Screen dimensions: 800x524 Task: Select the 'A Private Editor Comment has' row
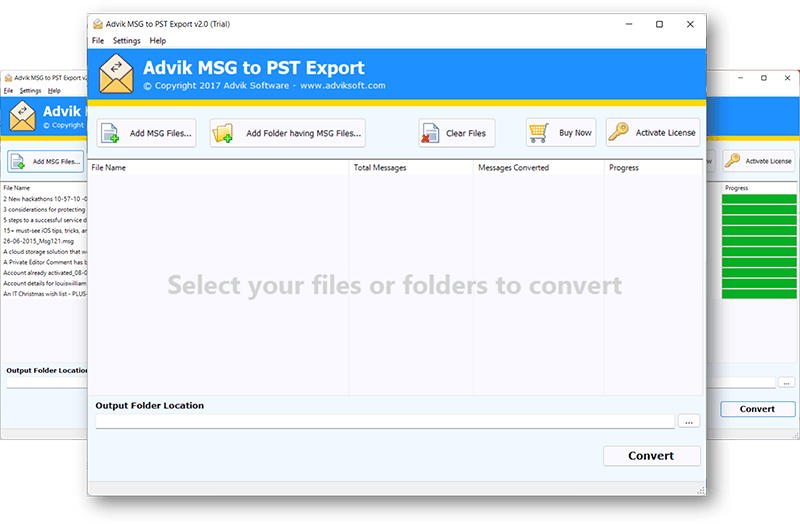[x=45, y=262]
